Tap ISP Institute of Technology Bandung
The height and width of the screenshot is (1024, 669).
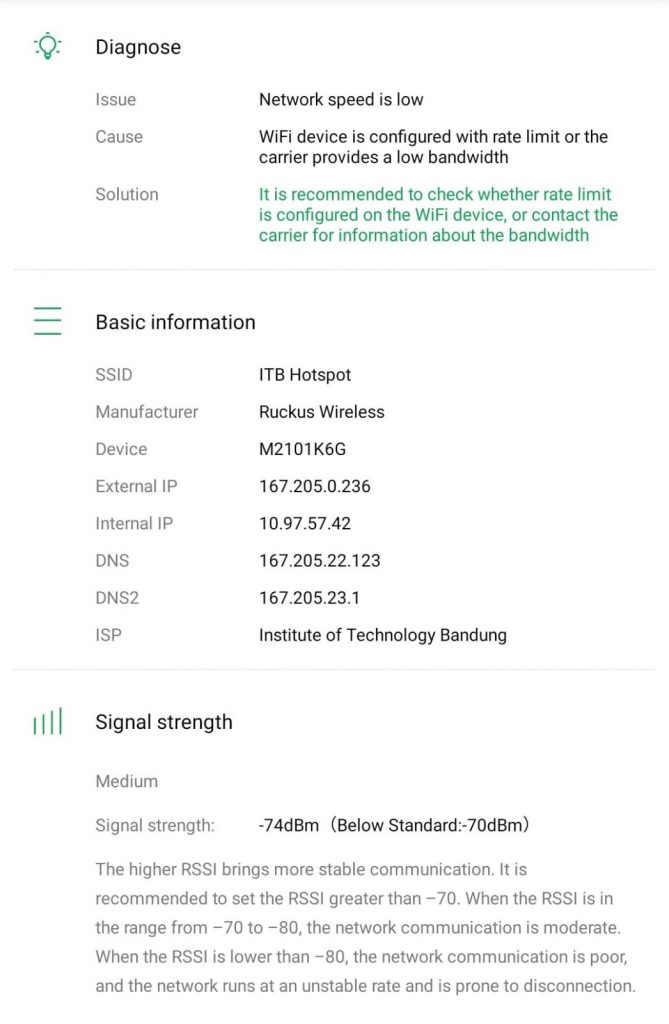point(382,635)
